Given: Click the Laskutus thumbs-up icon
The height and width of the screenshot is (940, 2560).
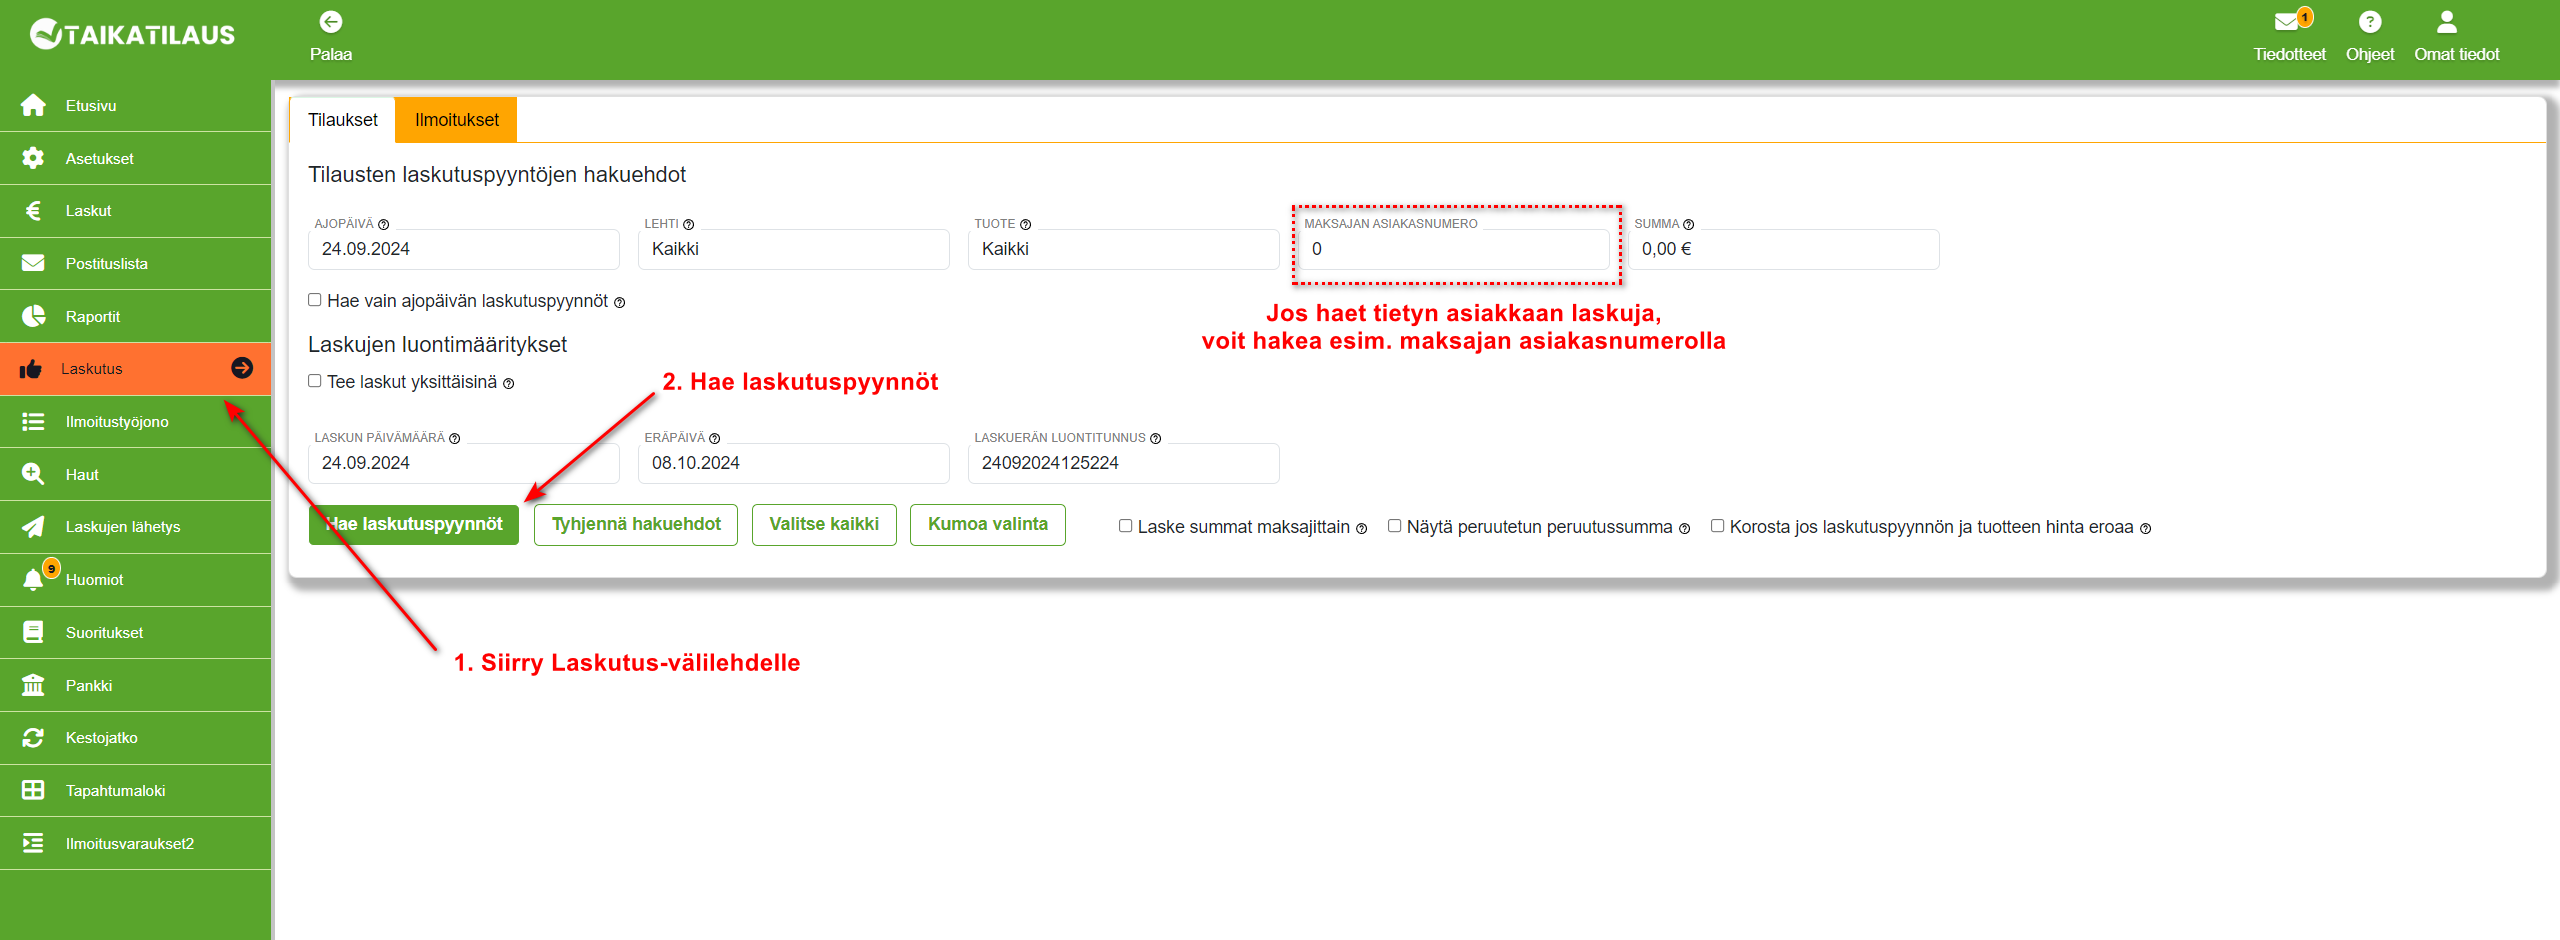Looking at the screenshot, I should pyautogui.click(x=31, y=369).
